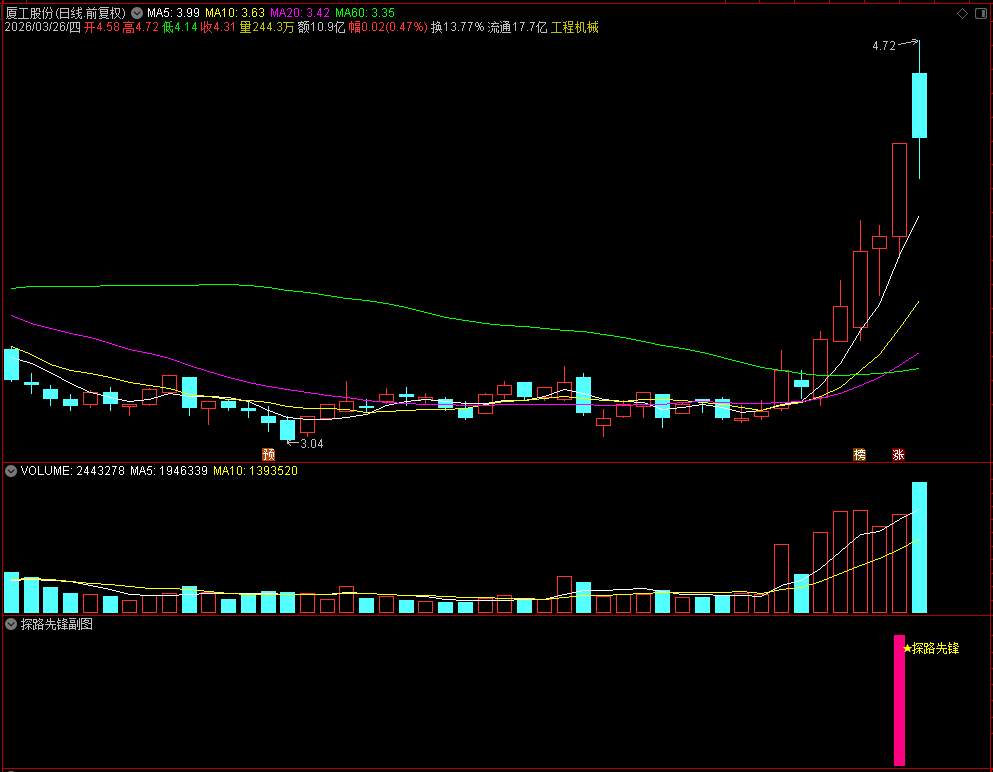
Task: Click the high price 高4.72 in header
Action: [141, 27]
